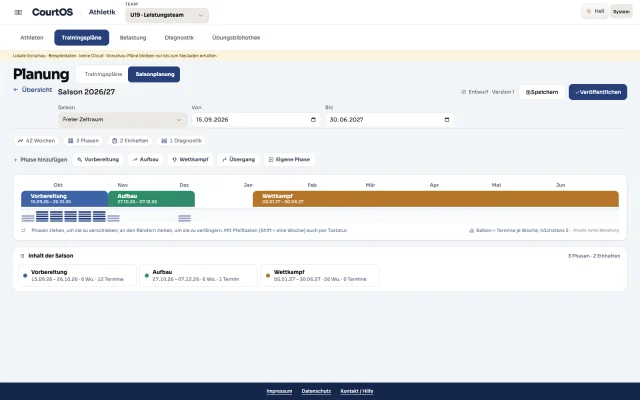Click the 42 Wochen trend icon
640x400 pixels.
(x=20, y=141)
